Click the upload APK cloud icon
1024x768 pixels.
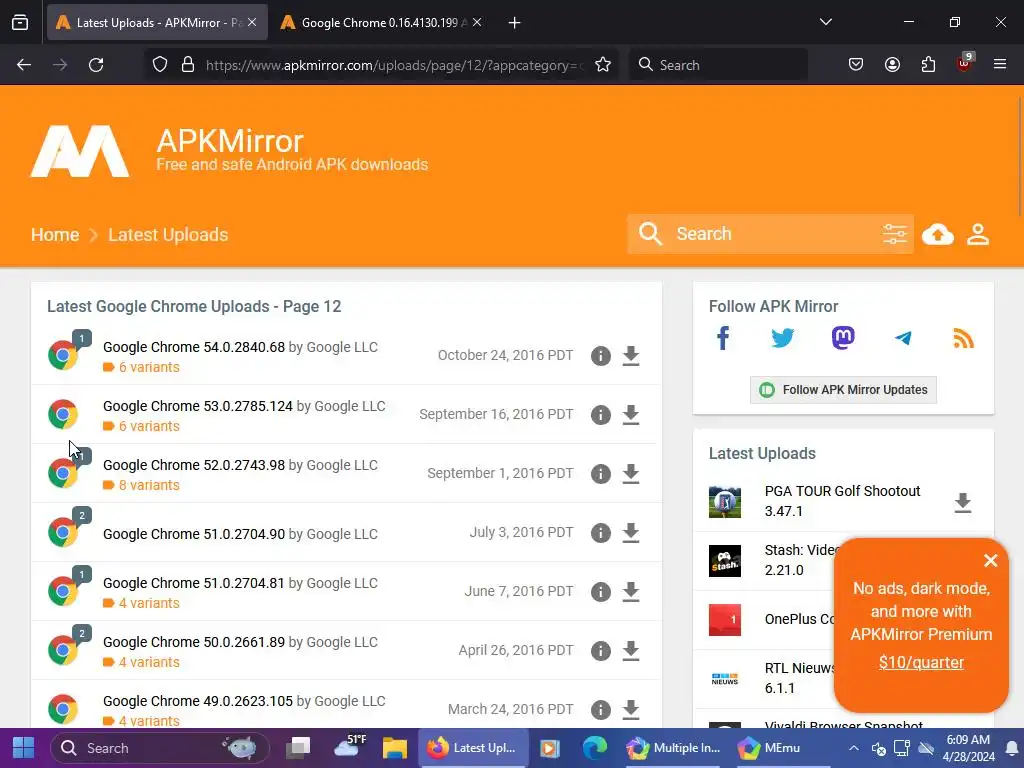point(938,234)
